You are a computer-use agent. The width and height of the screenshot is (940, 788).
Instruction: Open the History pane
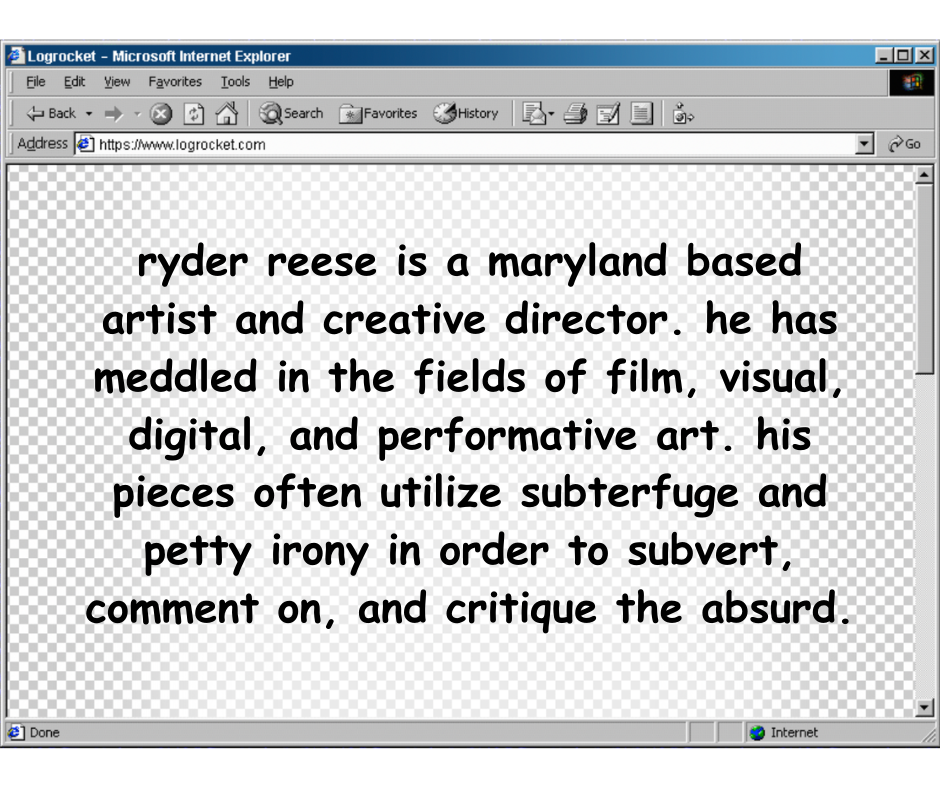466,114
